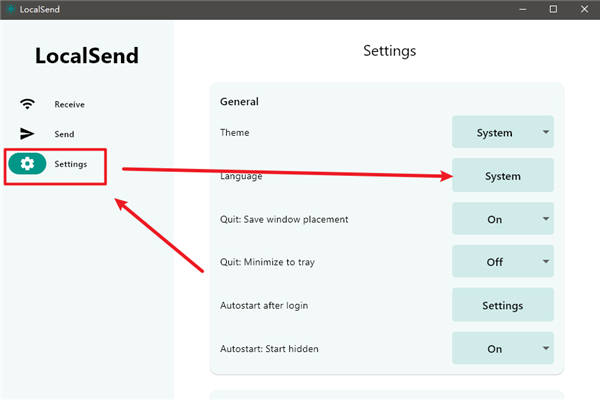The height and width of the screenshot is (400, 600).
Task: Close the LocalSend window
Action: [x=582, y=8]
